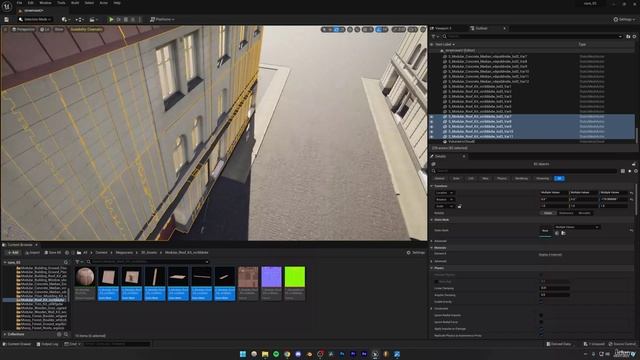Open the Blueprints toolbar dropdown icon

coord(79,19)
